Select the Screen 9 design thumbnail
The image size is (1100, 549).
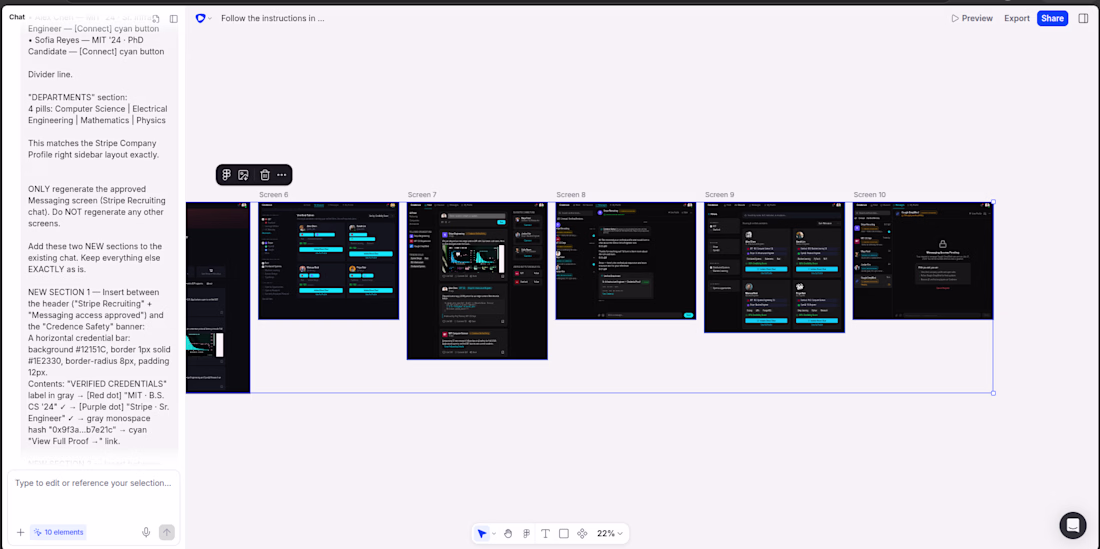tap(774, 267)
